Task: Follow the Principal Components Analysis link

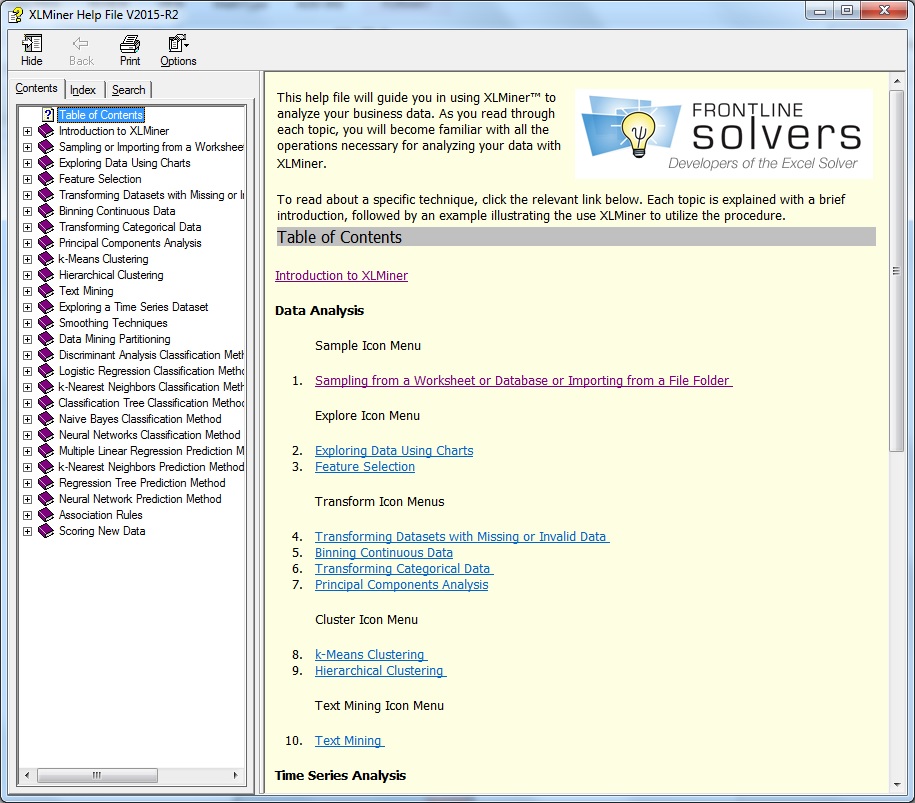Action: [x=401, y=585]
